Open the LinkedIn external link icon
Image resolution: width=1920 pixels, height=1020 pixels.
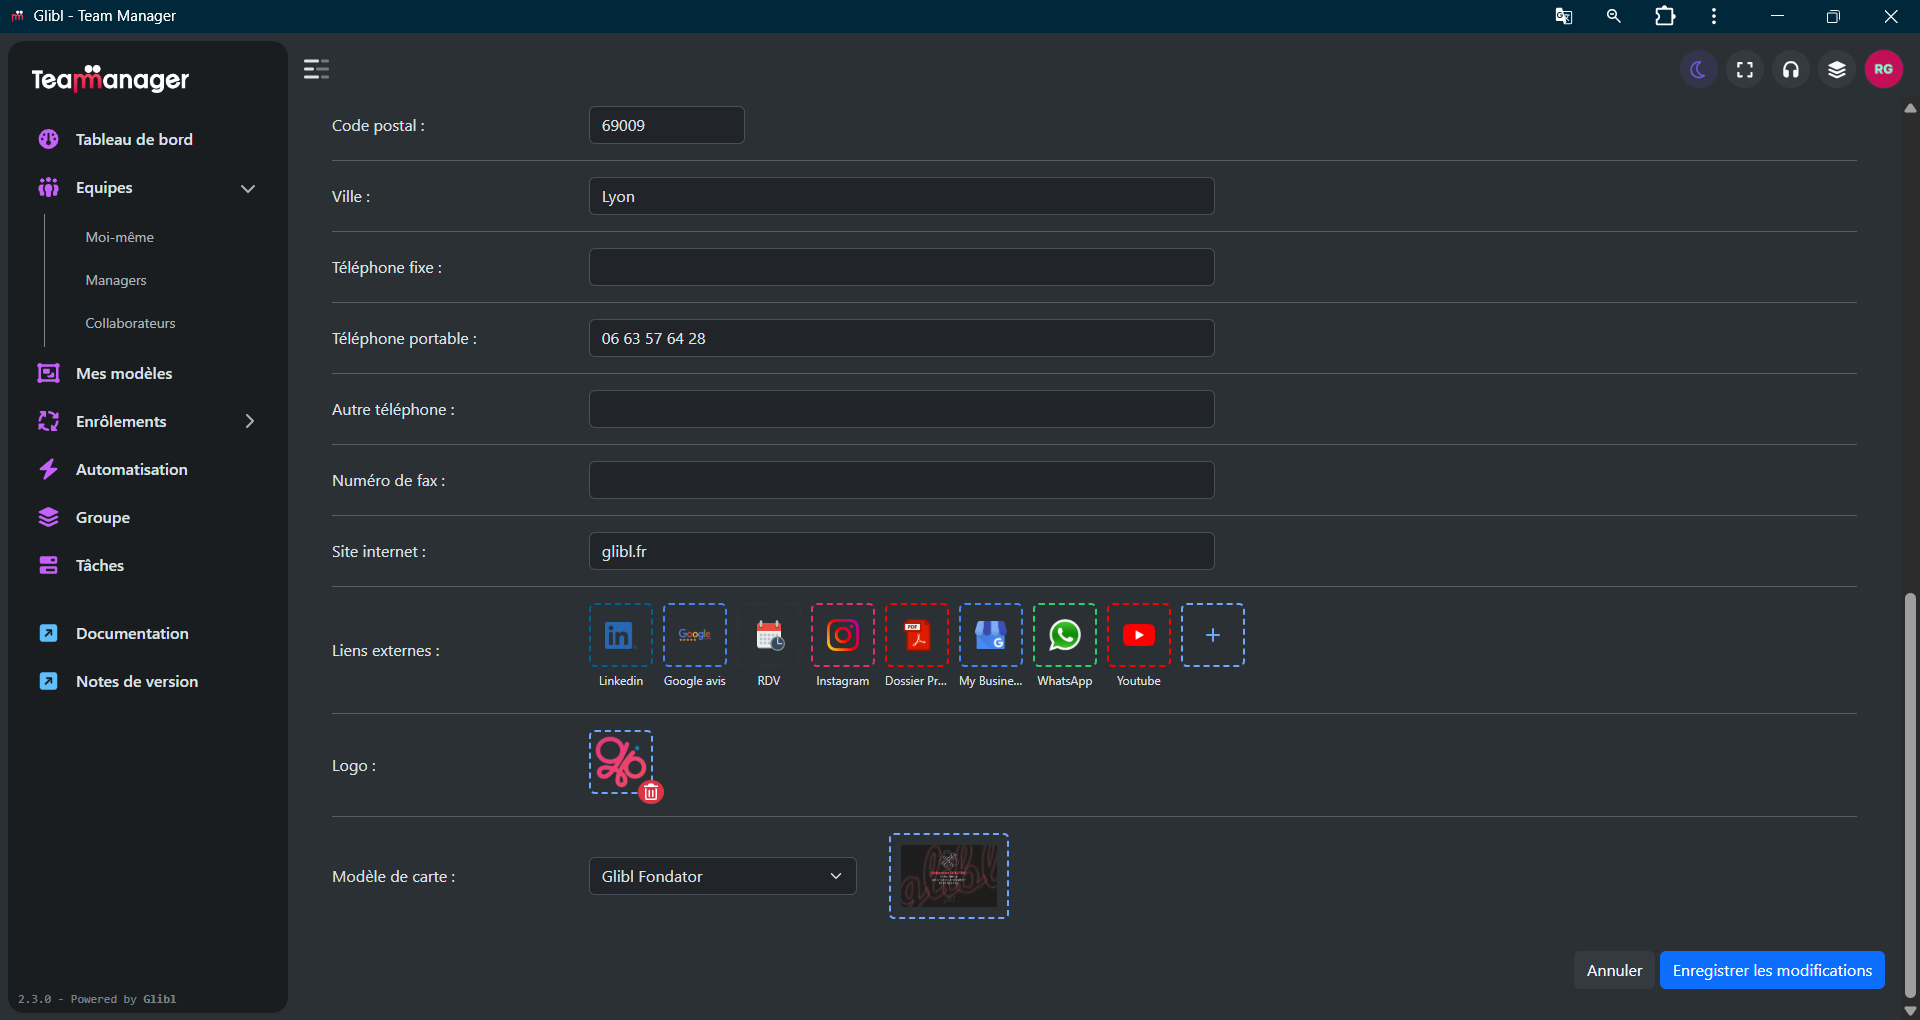tap(620, 635)
